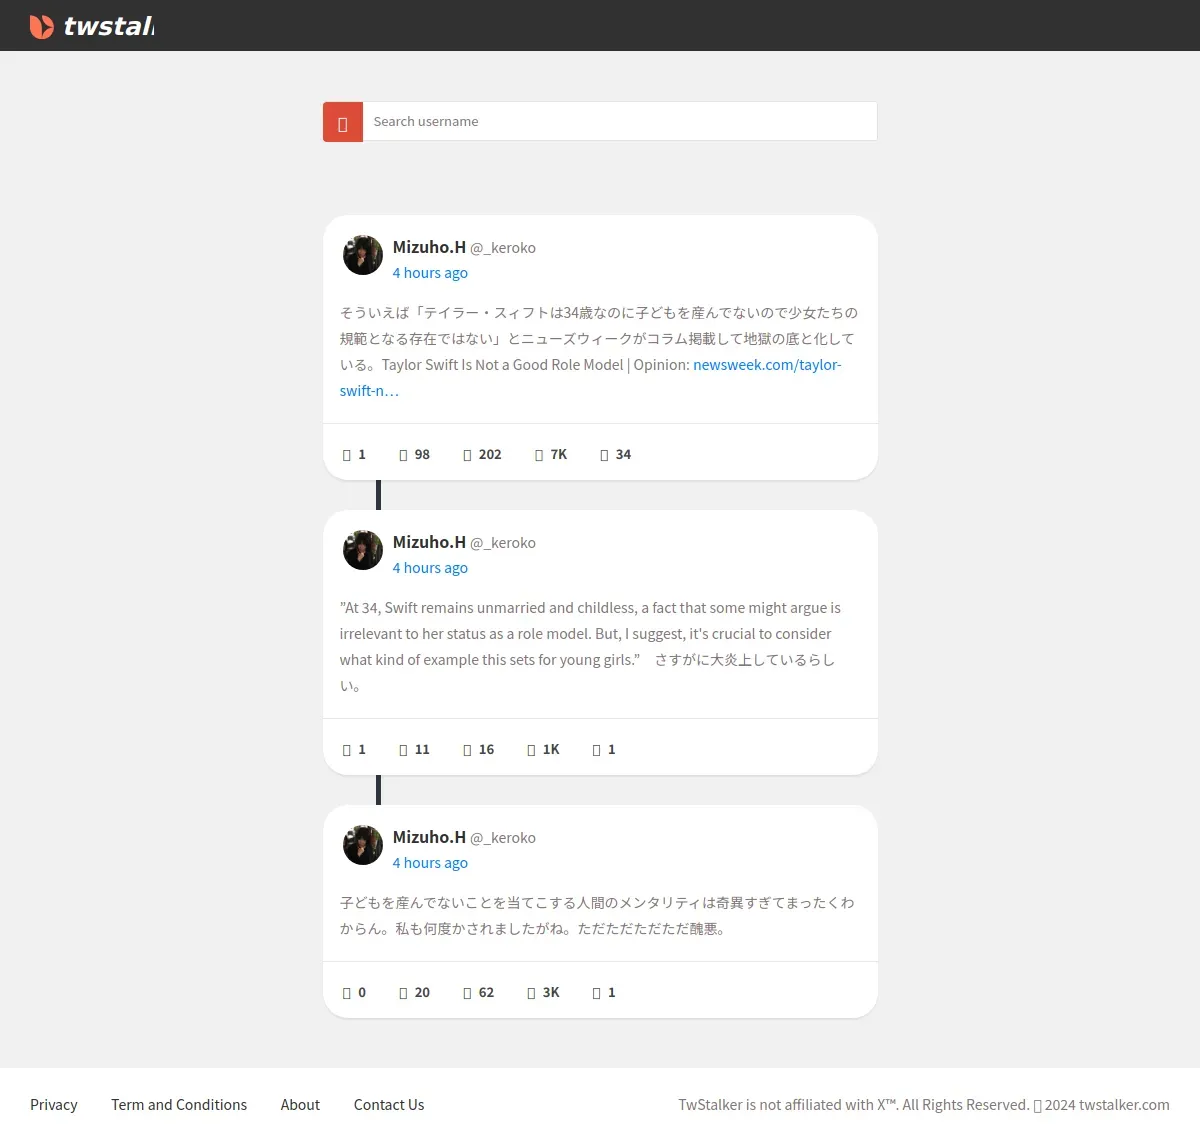The height and width of the screenshot is (1139, 1200).
Task: Click the tweet text starting 'At 34, Swift remains'
Action: 590,646
